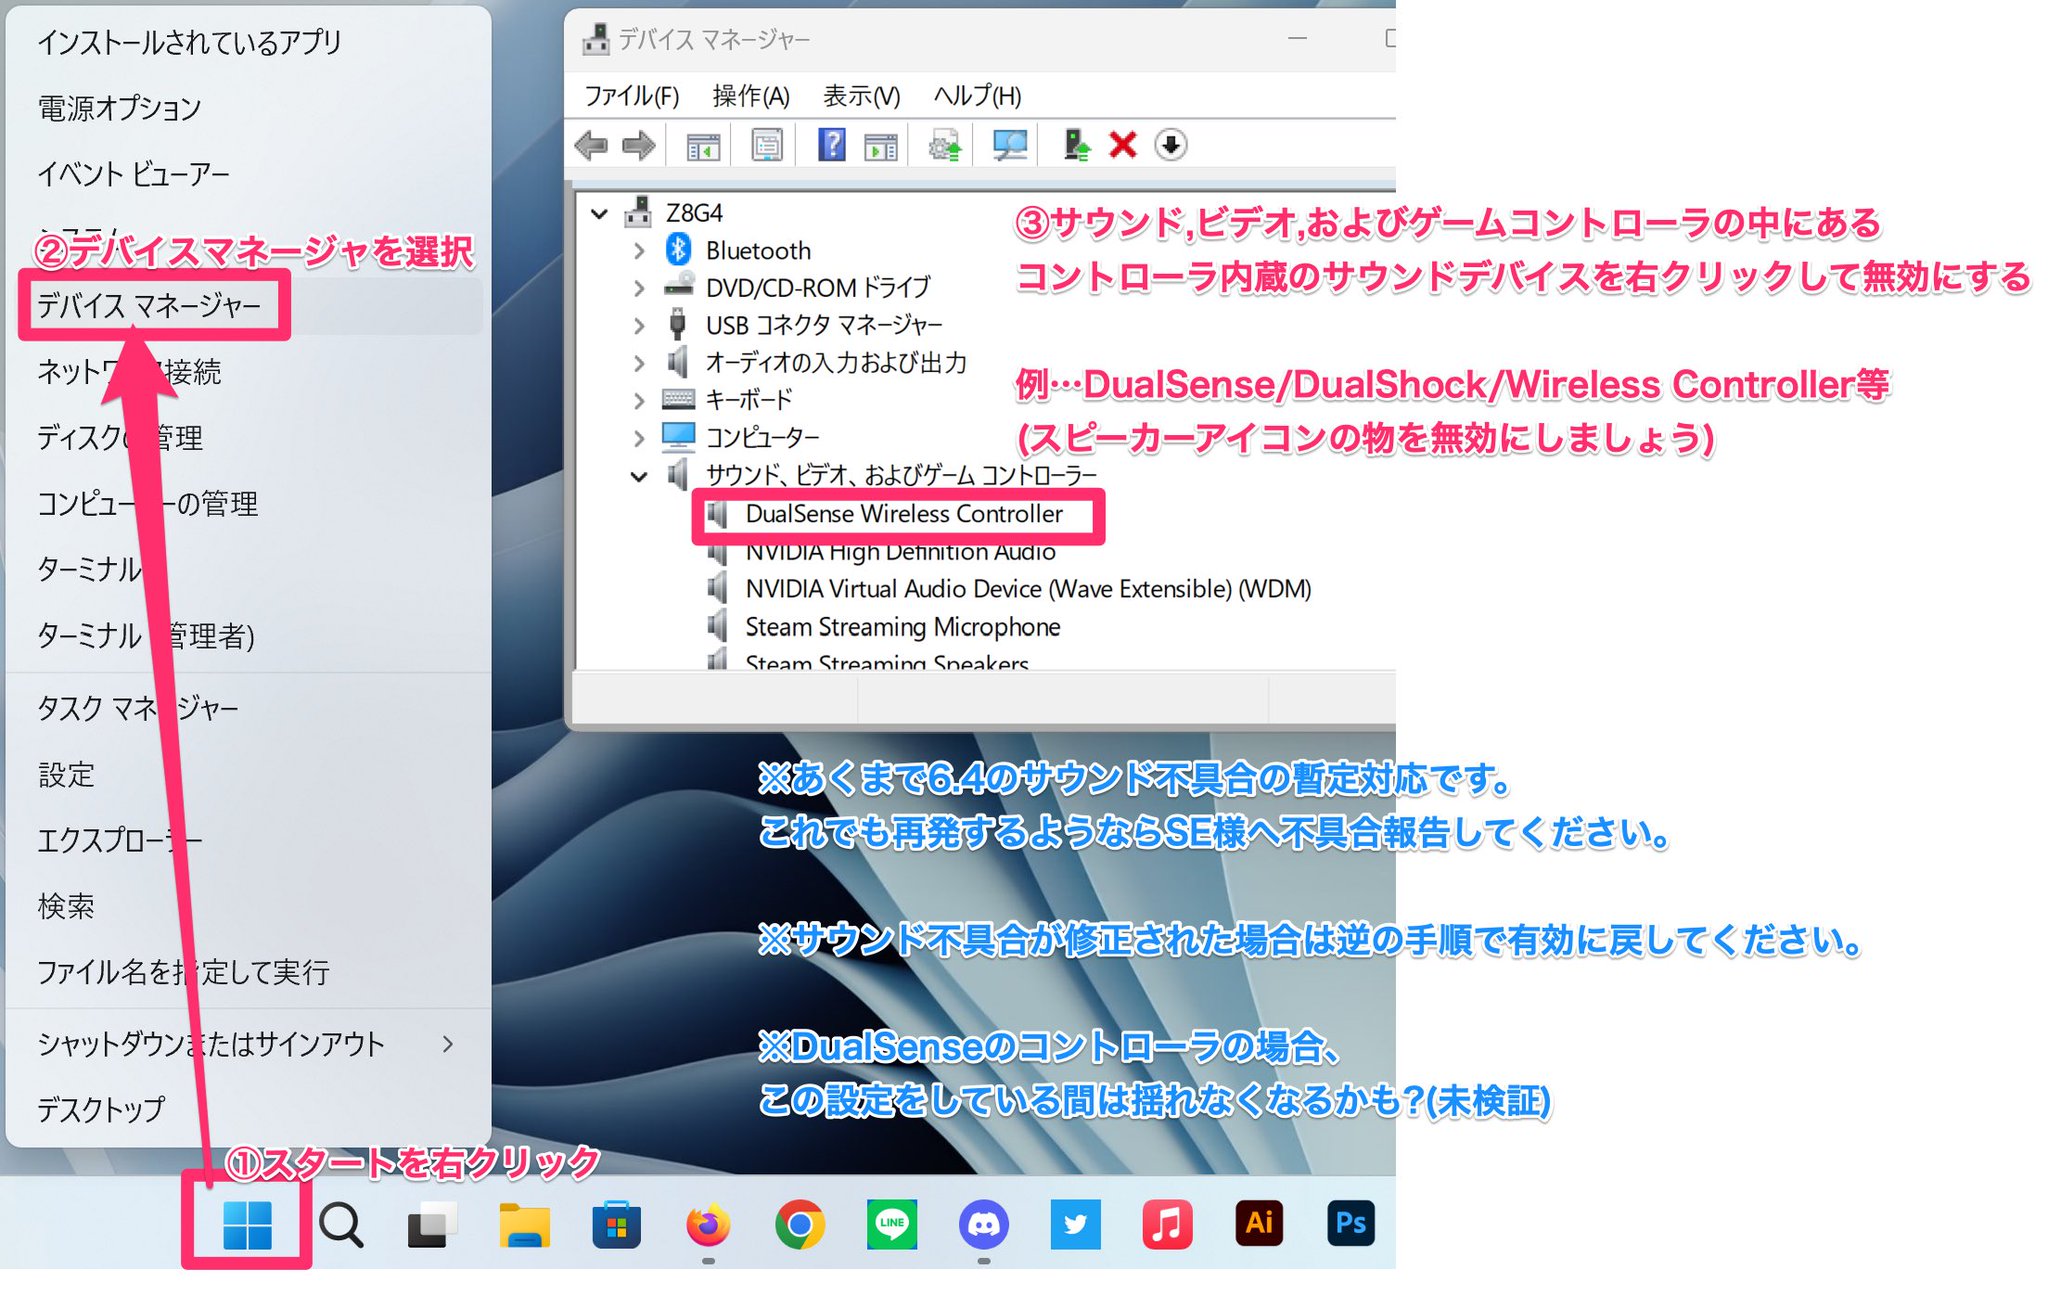Select DualSense Wireless Controller device
2048x1308 pixels.
[904, 514]
